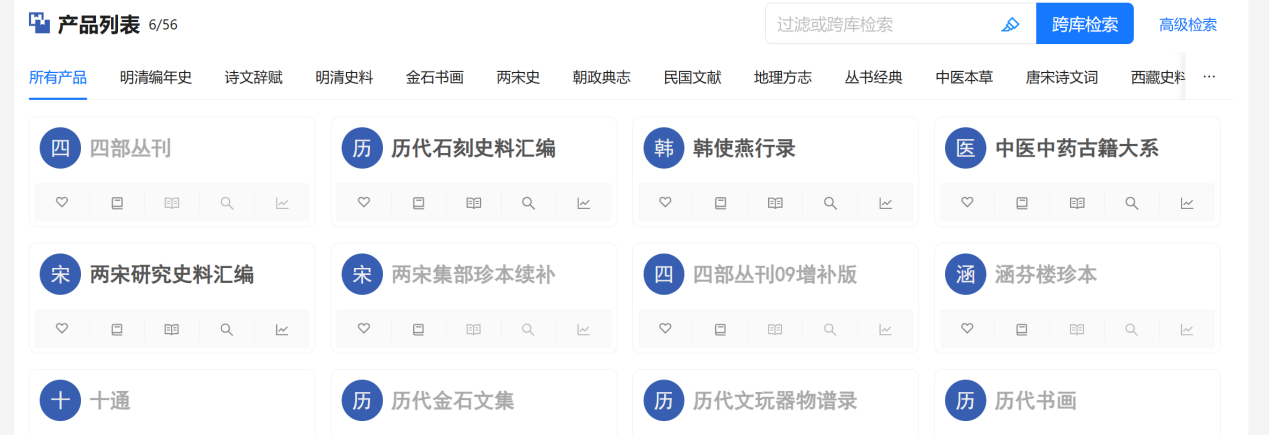Click the chart icon under 历代石刻史料汇编
The width and height of the screenshot is (1269, 435).
pyautogui.click(x=583, y=203)
